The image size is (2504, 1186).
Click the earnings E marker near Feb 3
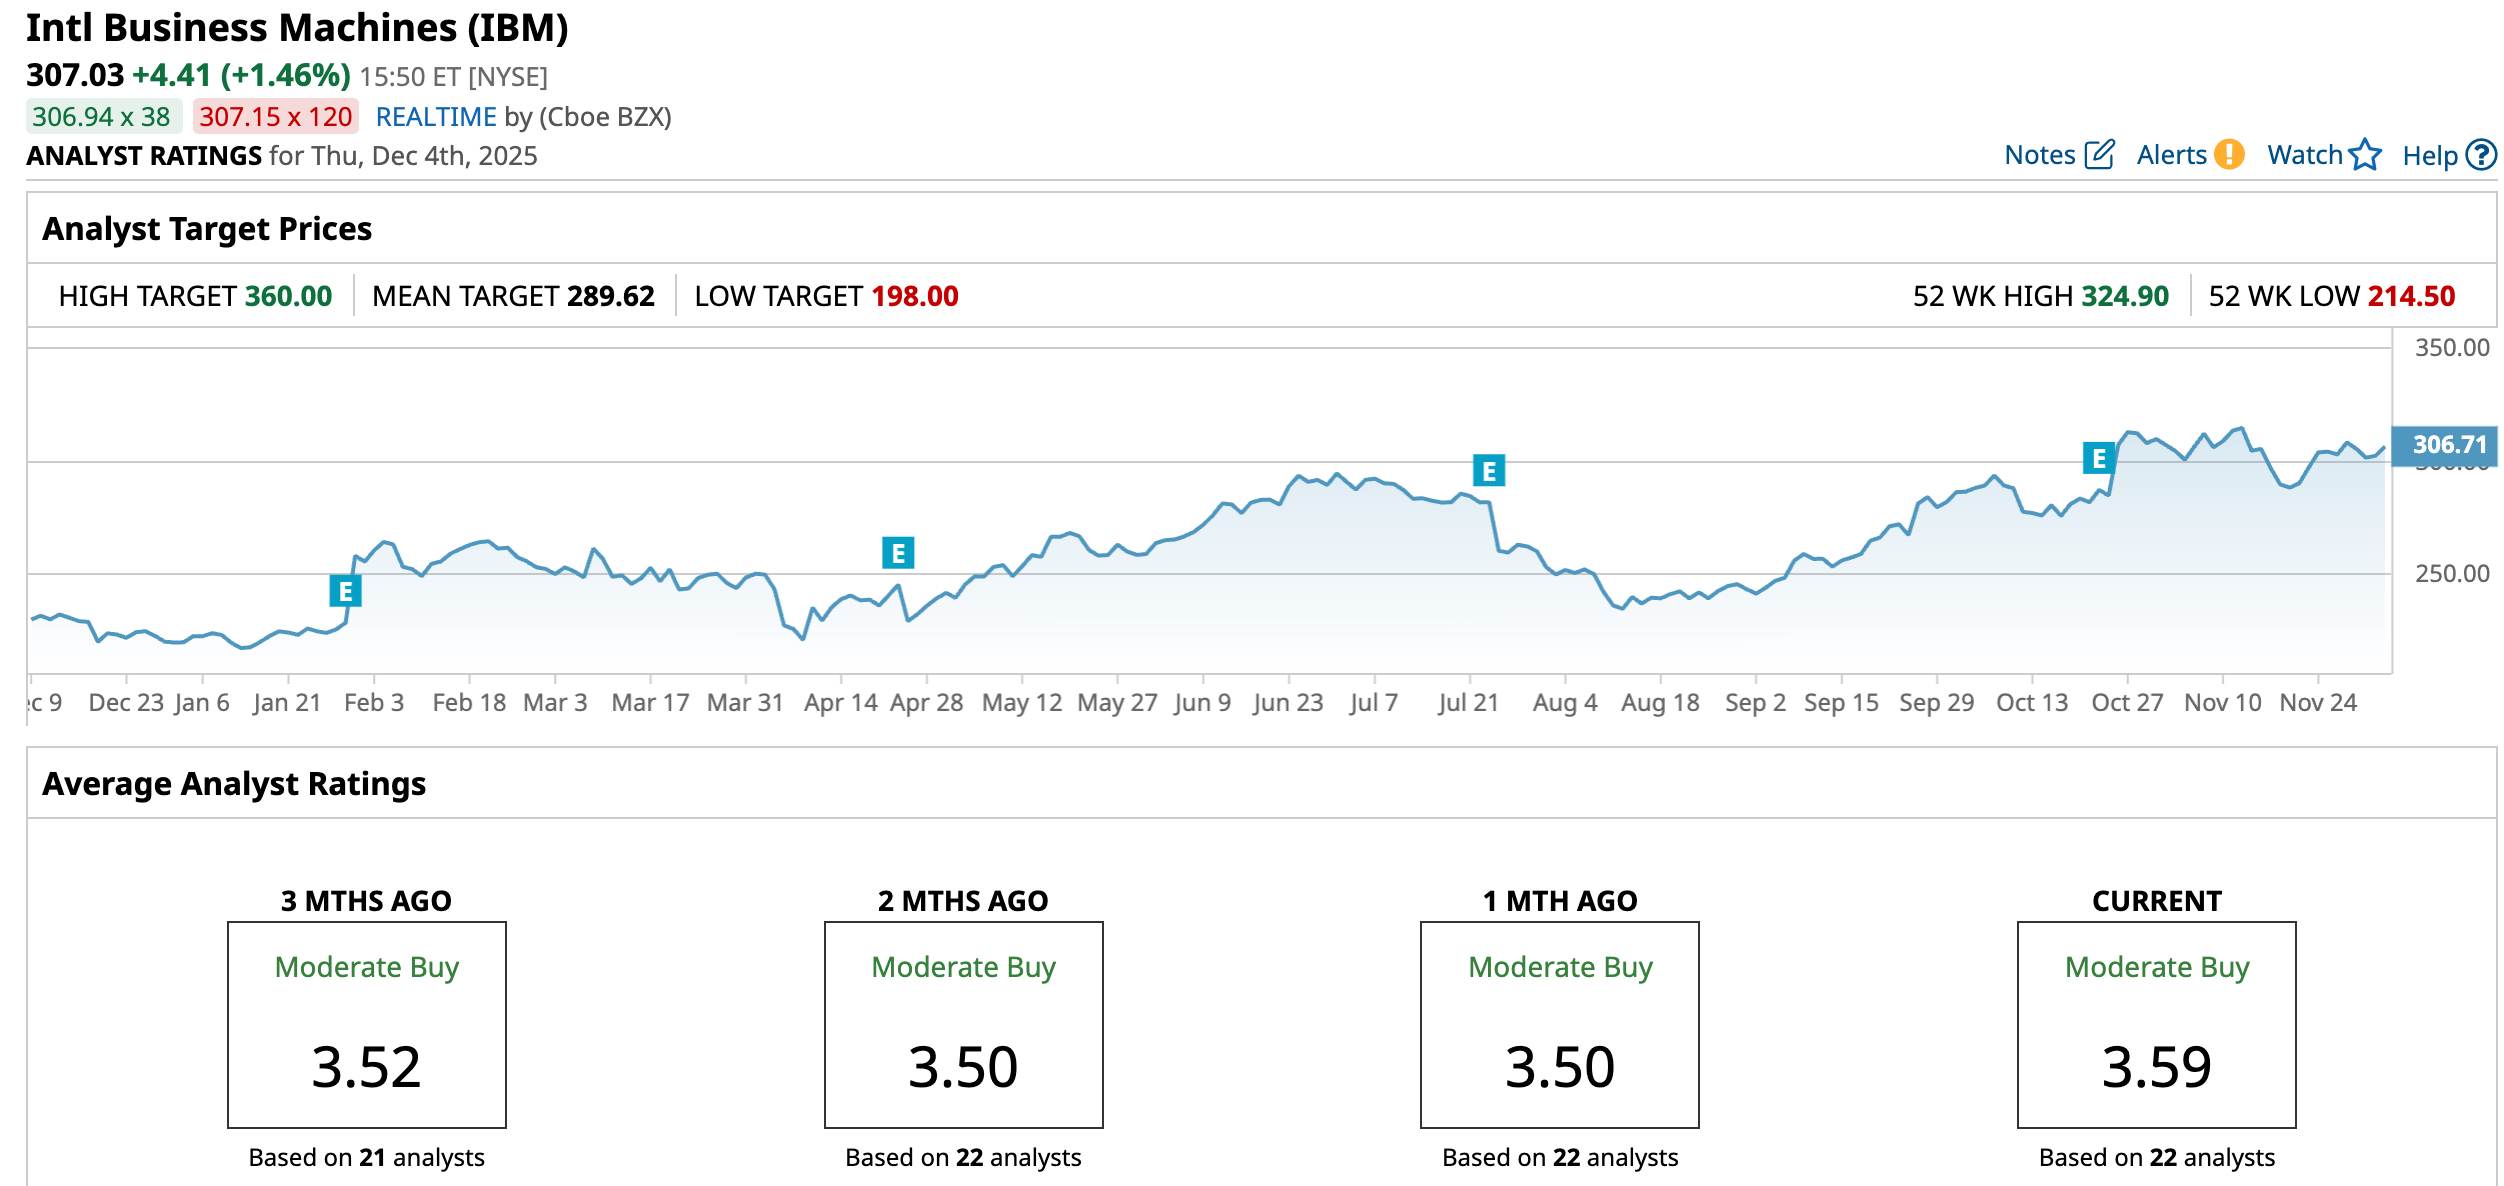coord(345,591)
